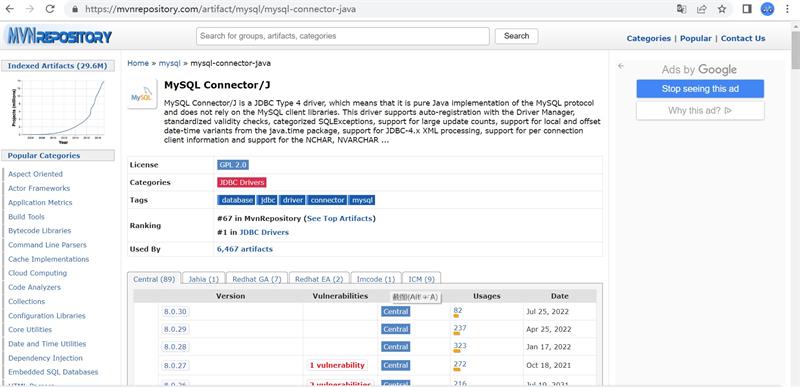Click the connector tag
Viewport: 800px width, 387px height.
[327, 200]
